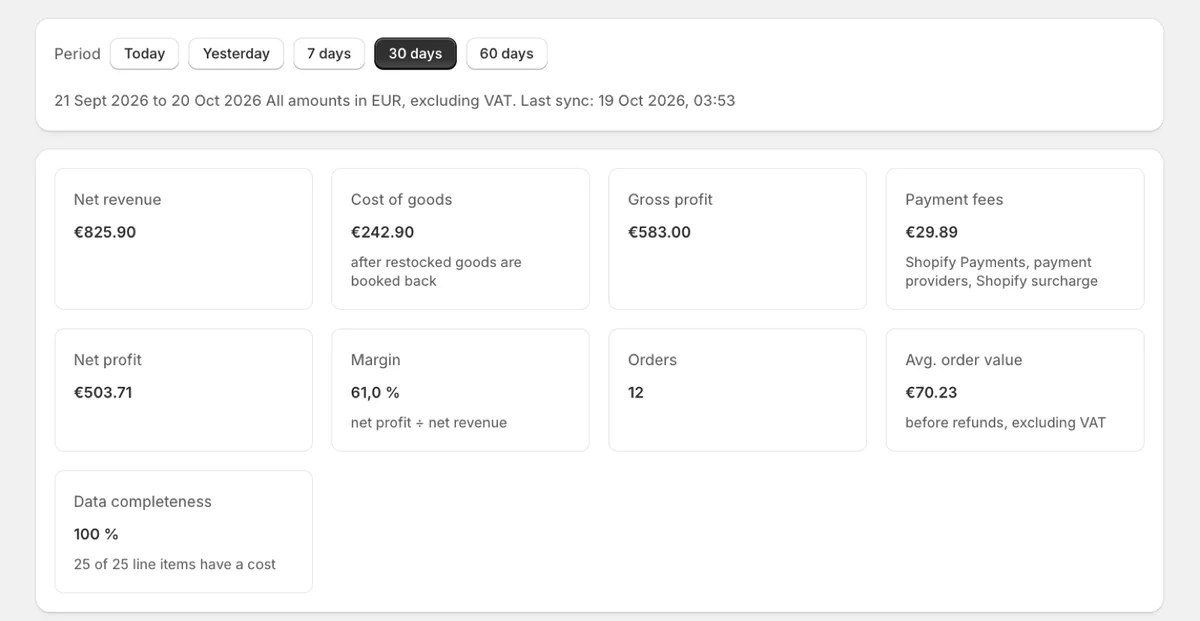1200x621 pixels.
Task: Select the €825.90 net revenue value
Action: click(105, 232)
